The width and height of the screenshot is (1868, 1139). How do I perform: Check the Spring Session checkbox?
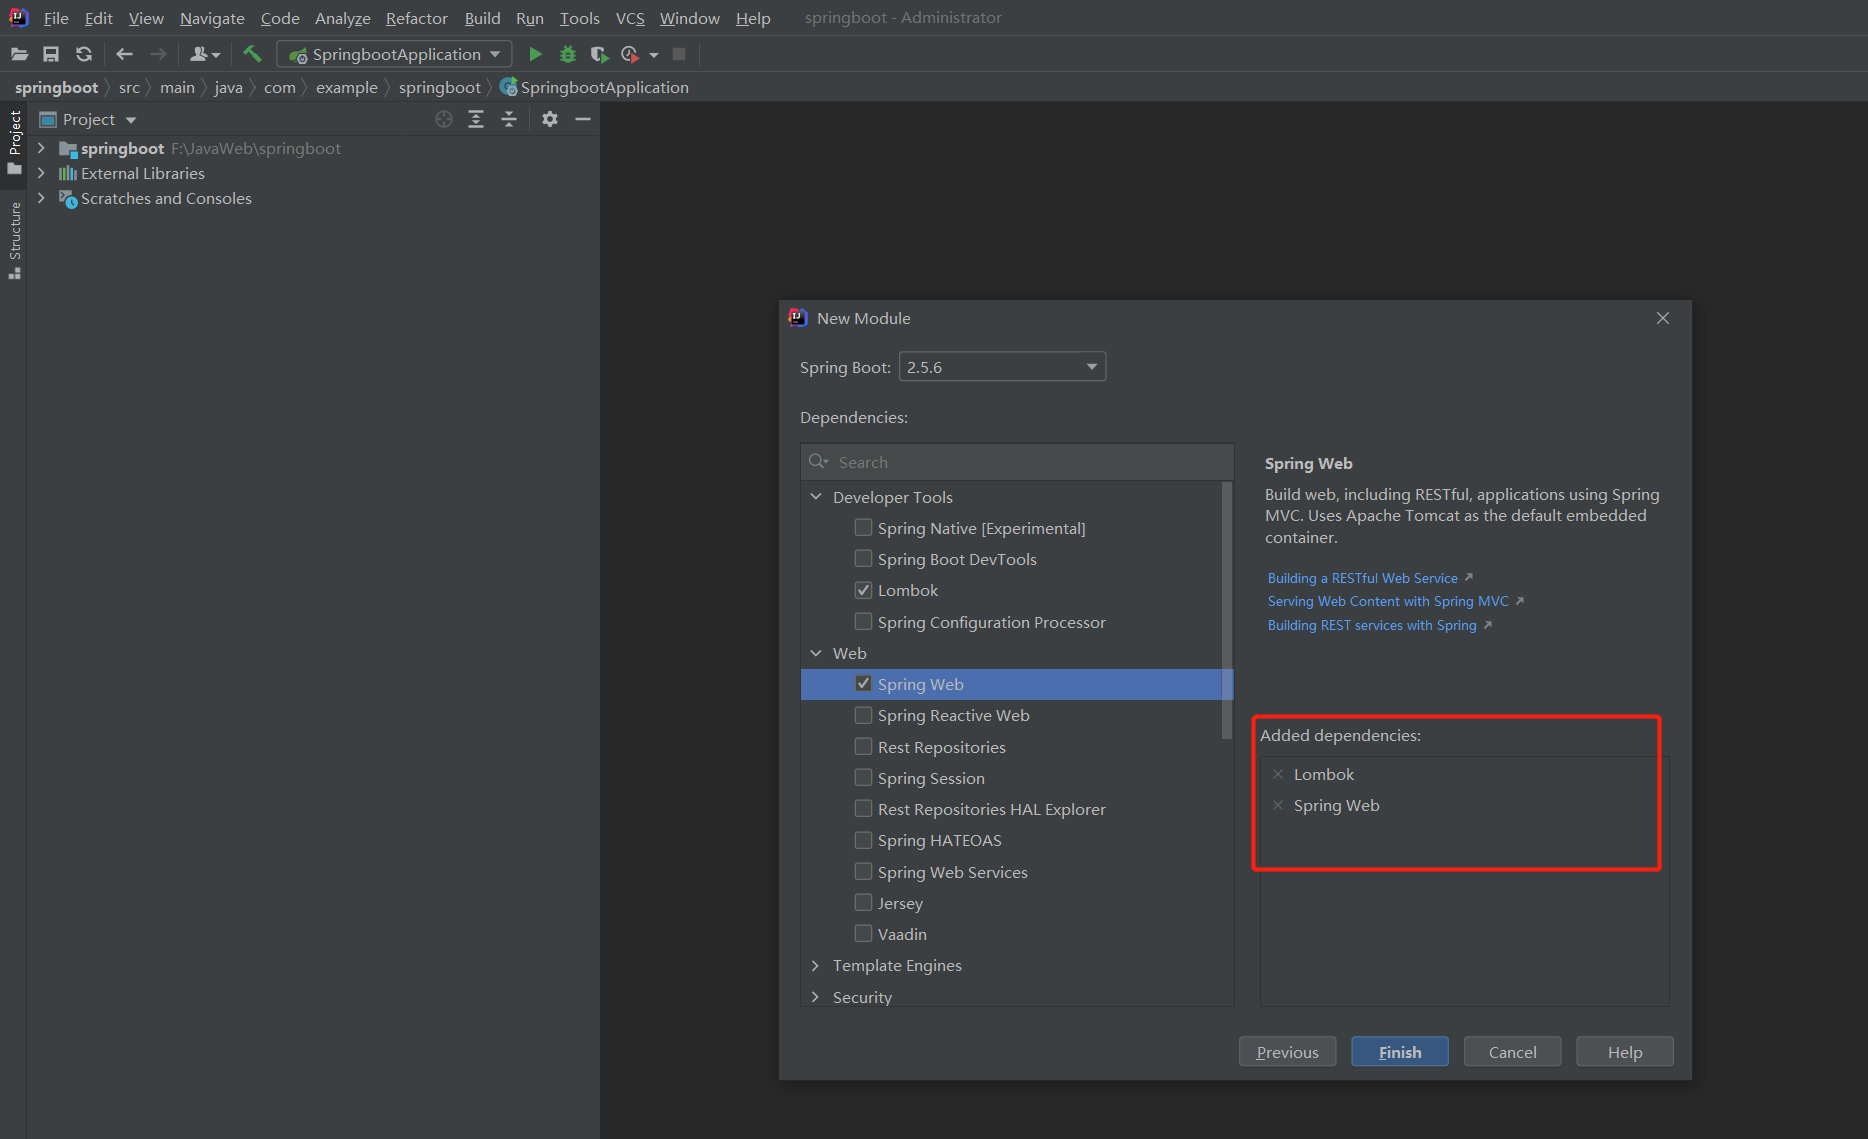click(x=863, y=777)
